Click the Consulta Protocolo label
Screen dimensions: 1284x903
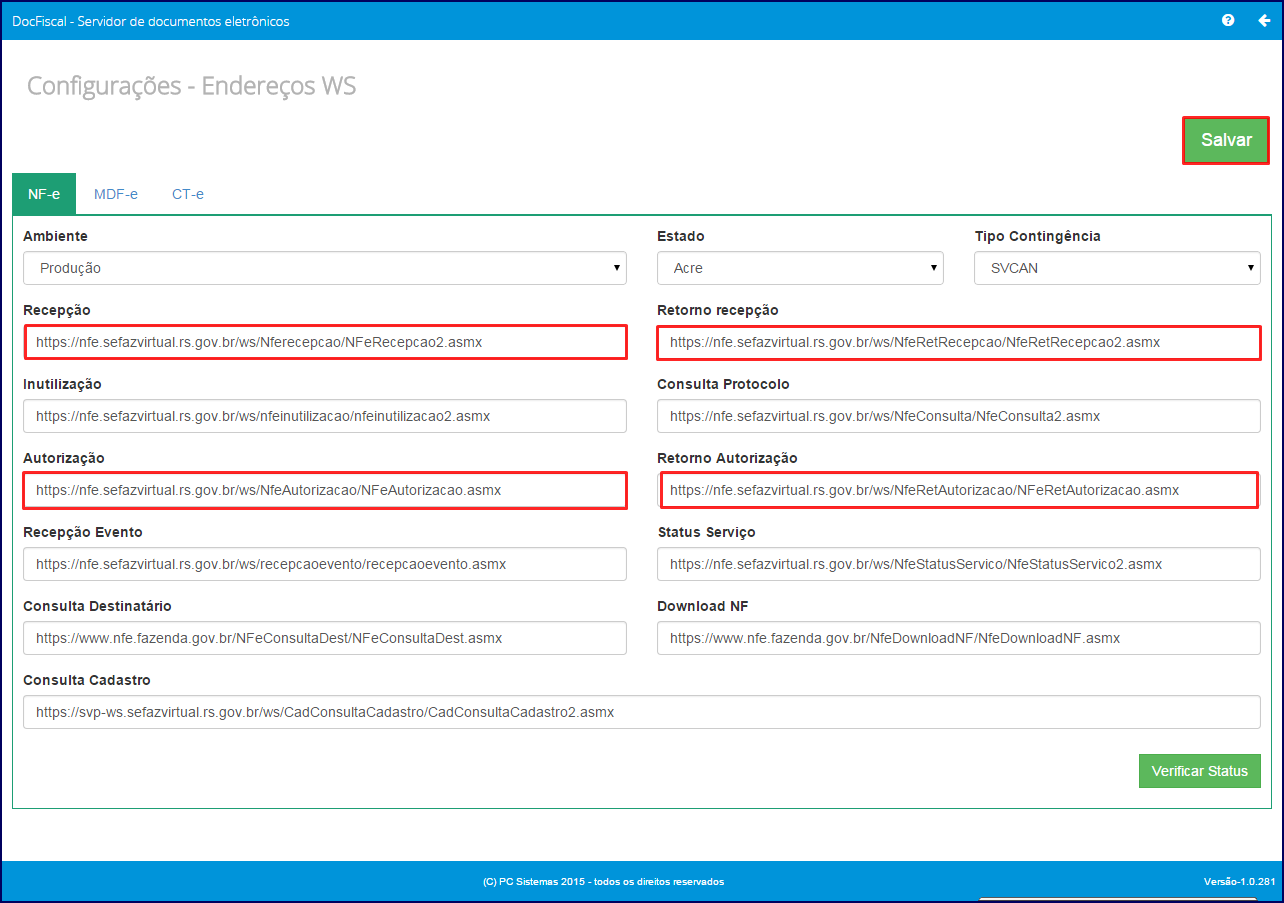tap(723, 384)
